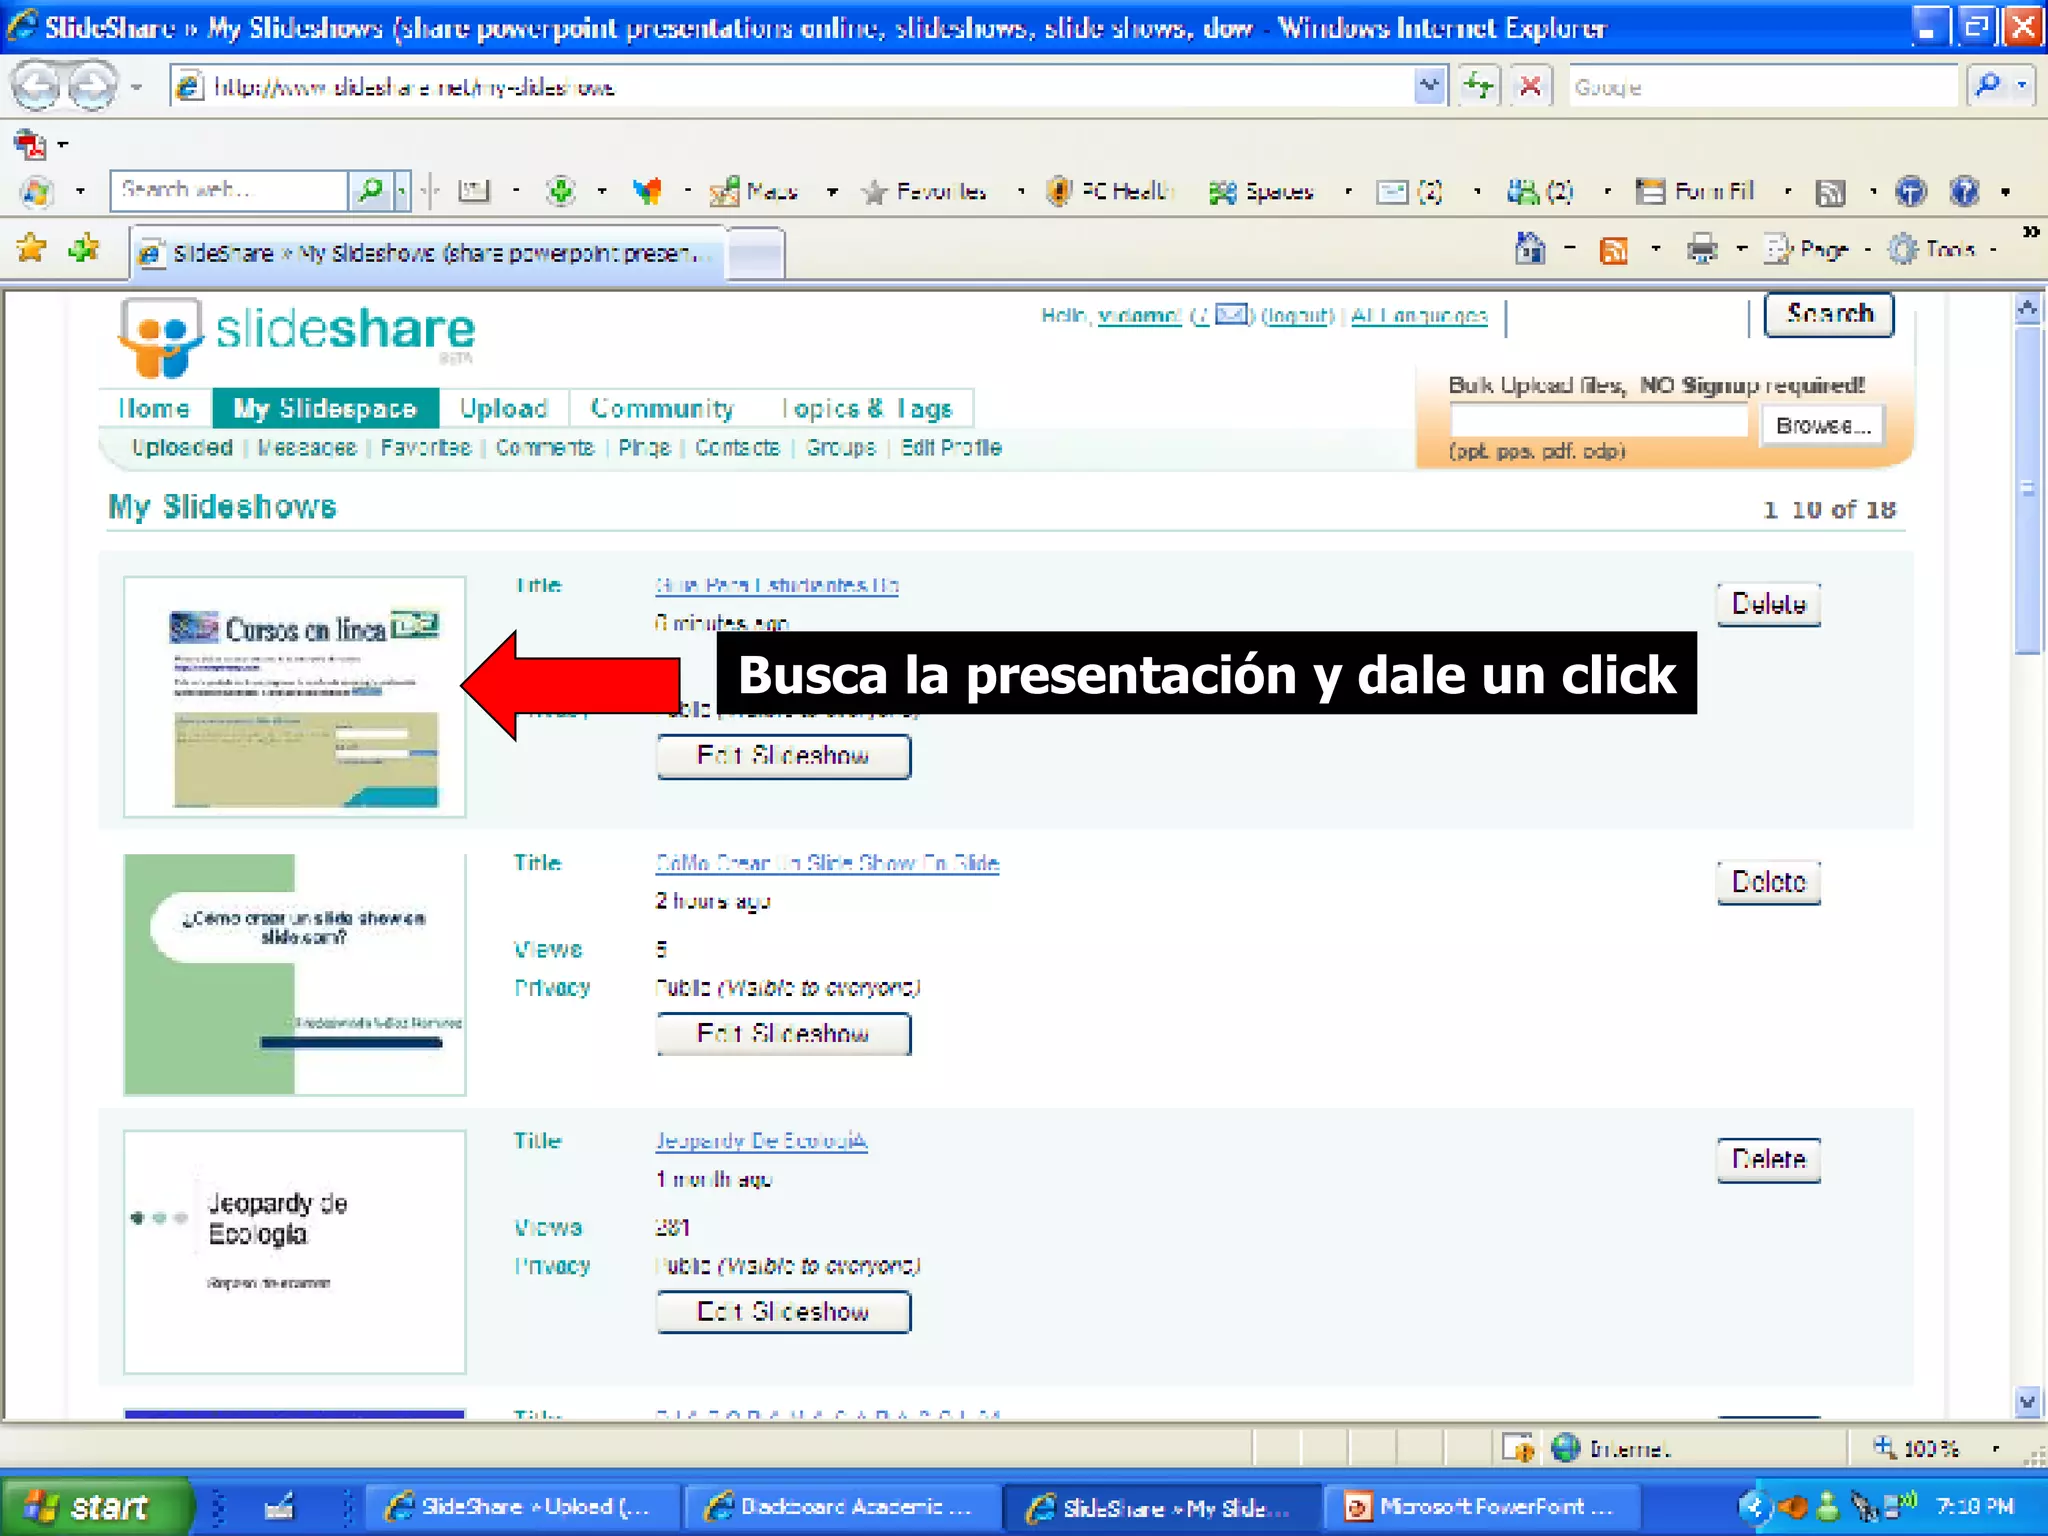Click the new tab button
Viewport: 2048px width, 1536px height.
click(x=756, y=252)
